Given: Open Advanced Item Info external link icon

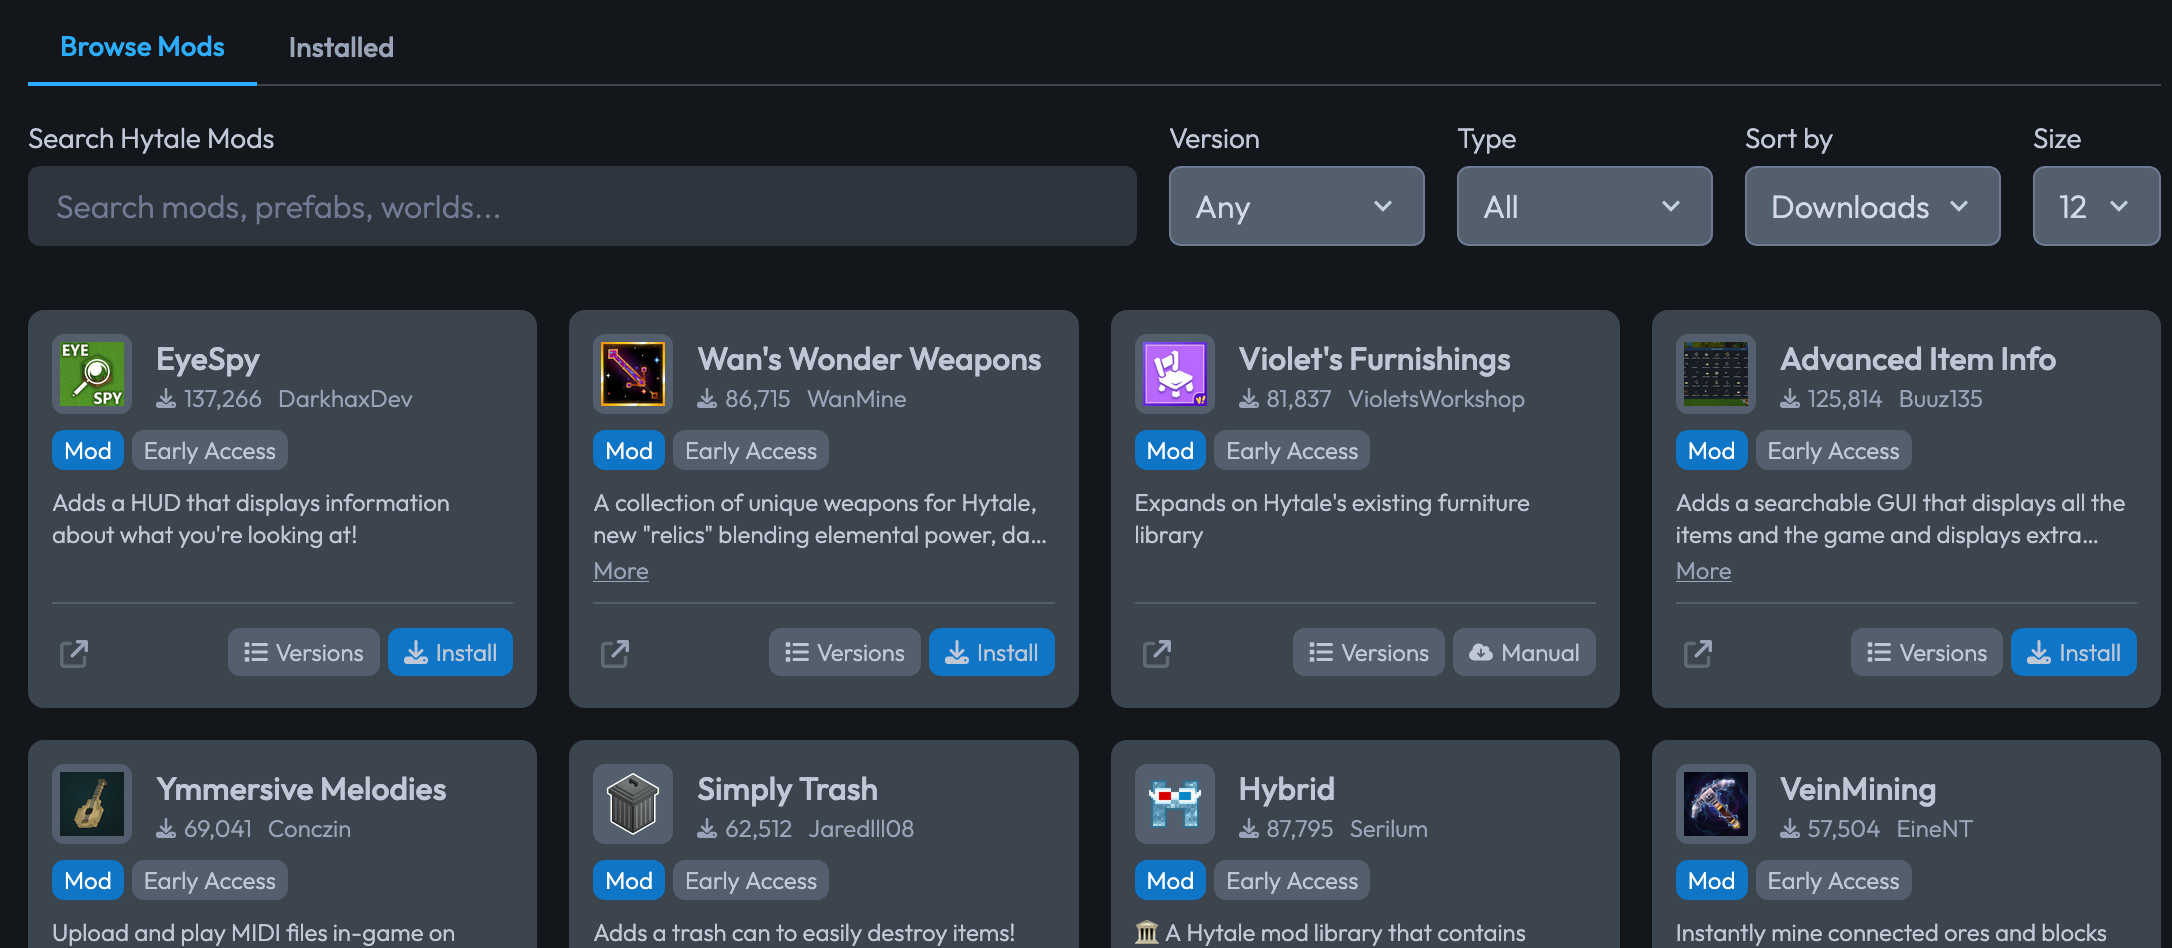Looking at the screenshot, I should pyautogui.click(x=1698, y=653).
